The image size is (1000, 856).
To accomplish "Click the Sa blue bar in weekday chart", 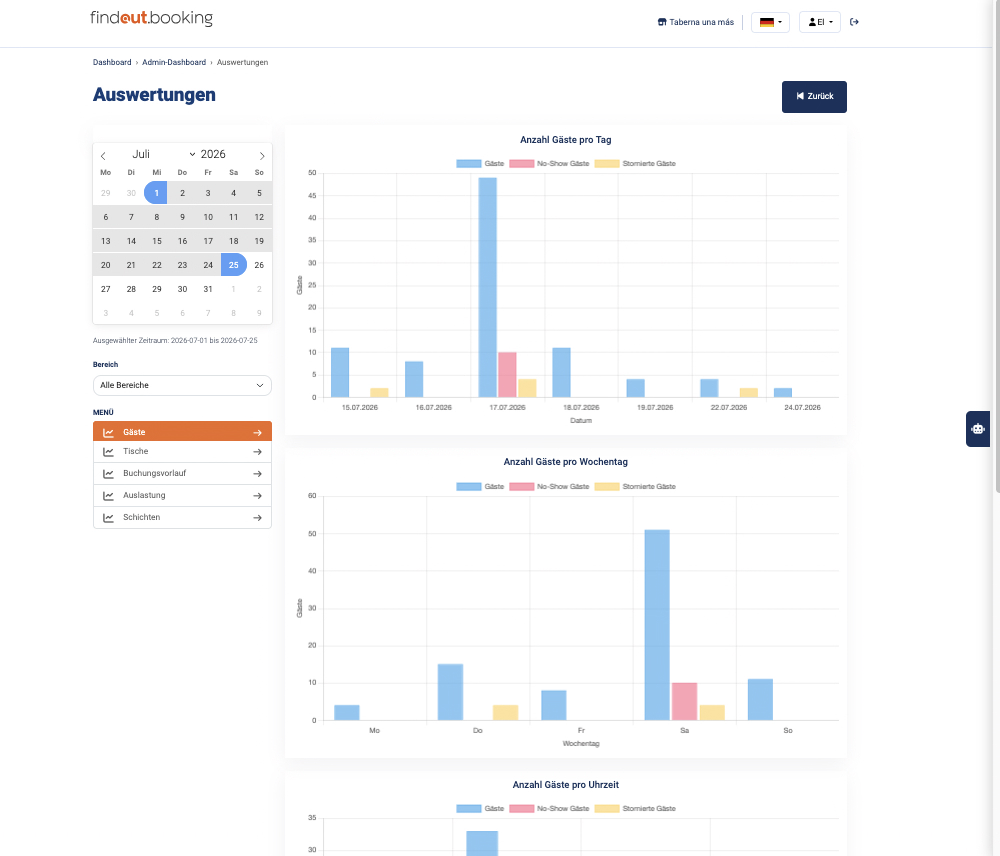I will click(657, 625).
